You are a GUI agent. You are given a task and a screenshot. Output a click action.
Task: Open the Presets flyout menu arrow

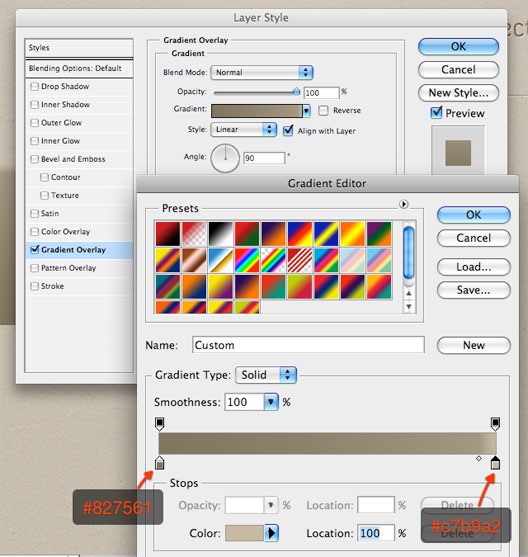[x=403, y=204]
